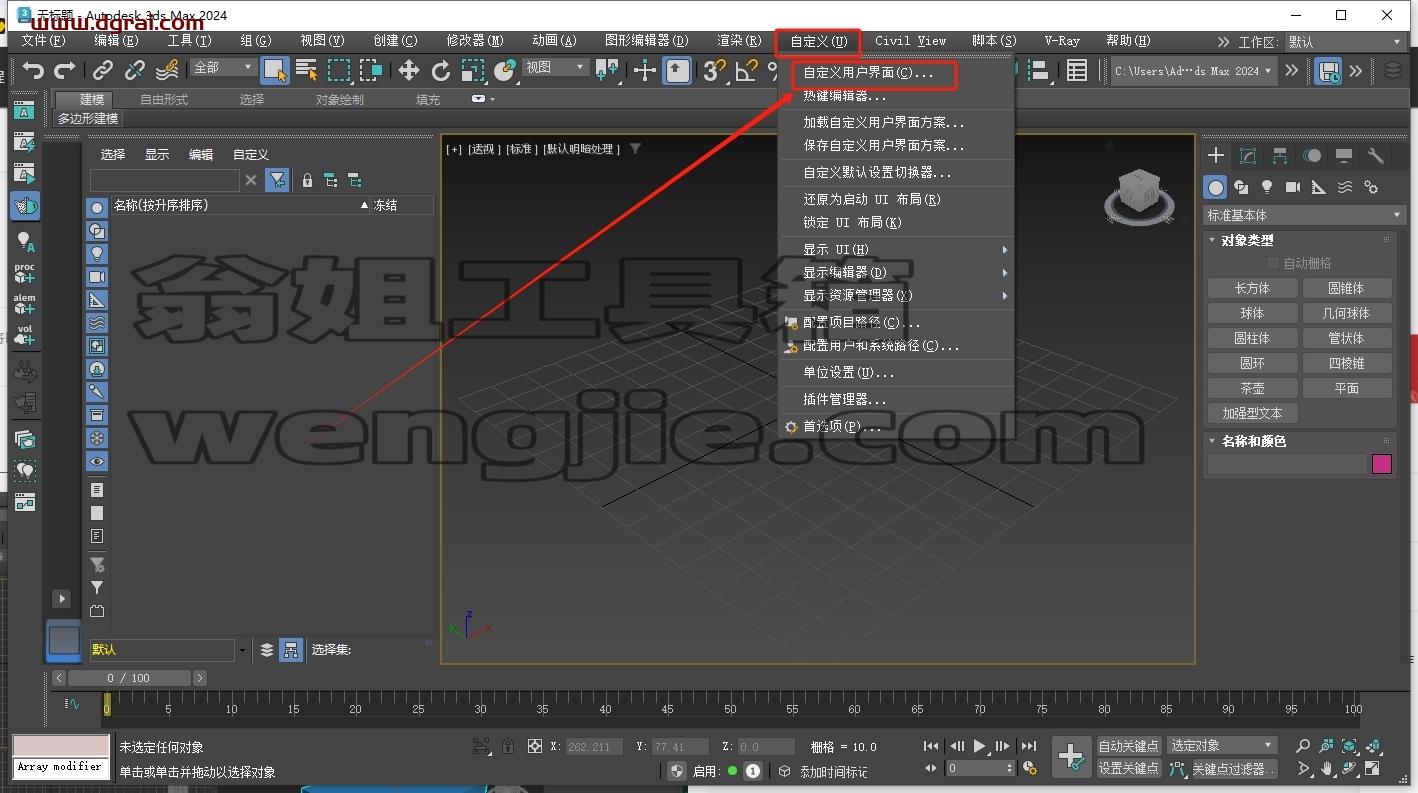
Task: Open the Hierarchy panel tab
Action: tap(1280, 156)
